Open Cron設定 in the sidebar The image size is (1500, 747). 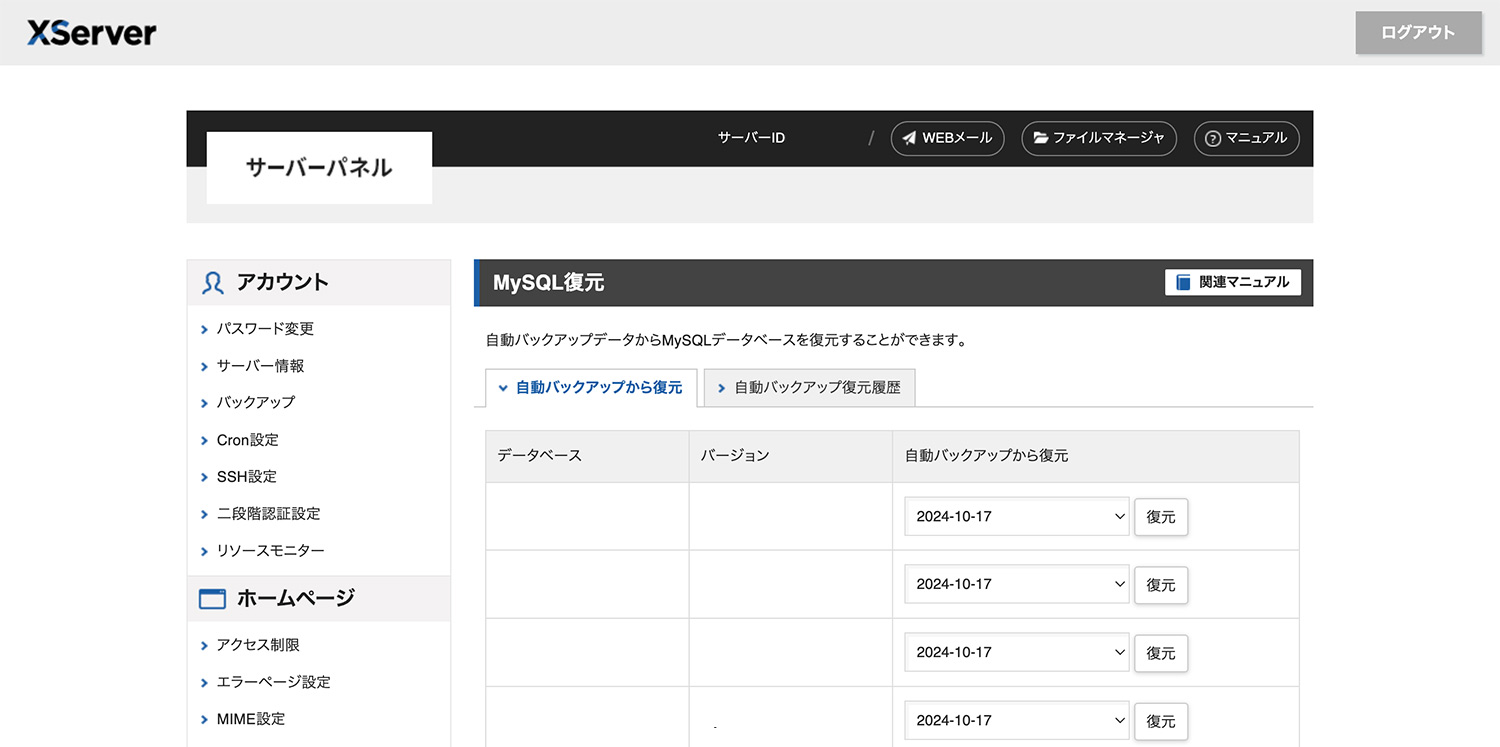247,440
